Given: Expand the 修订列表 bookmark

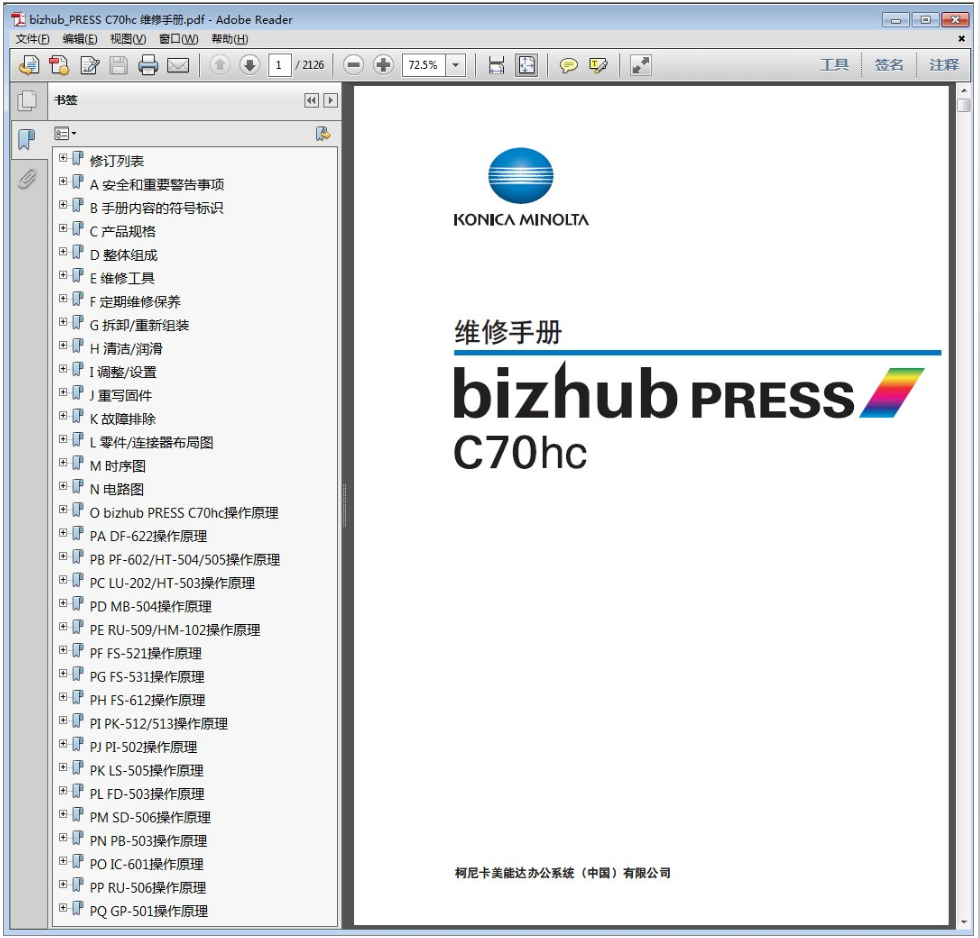Looking at the screenshot, I should coord(63,158).
